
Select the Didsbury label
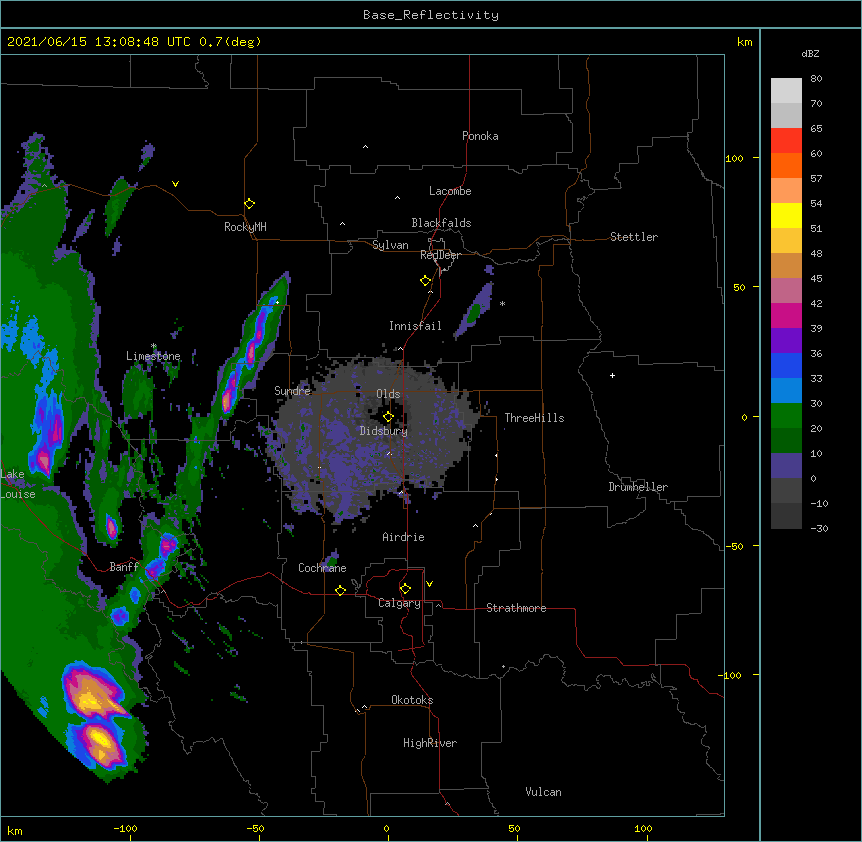click(384, 431)
